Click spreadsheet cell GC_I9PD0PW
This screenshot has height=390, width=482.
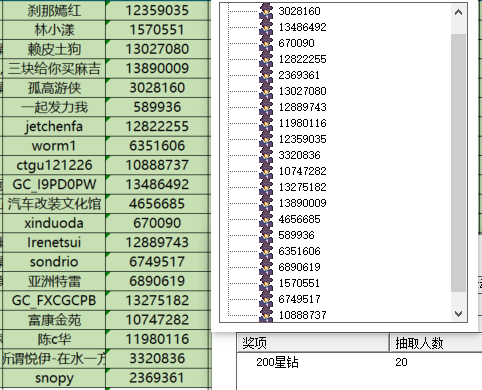pos(54,184)
